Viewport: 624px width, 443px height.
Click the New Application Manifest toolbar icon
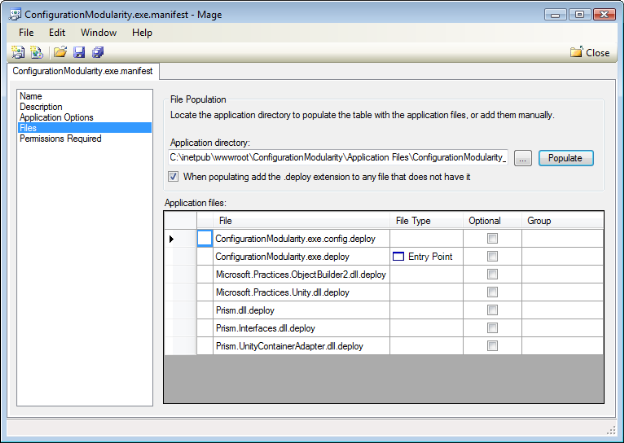18,52
